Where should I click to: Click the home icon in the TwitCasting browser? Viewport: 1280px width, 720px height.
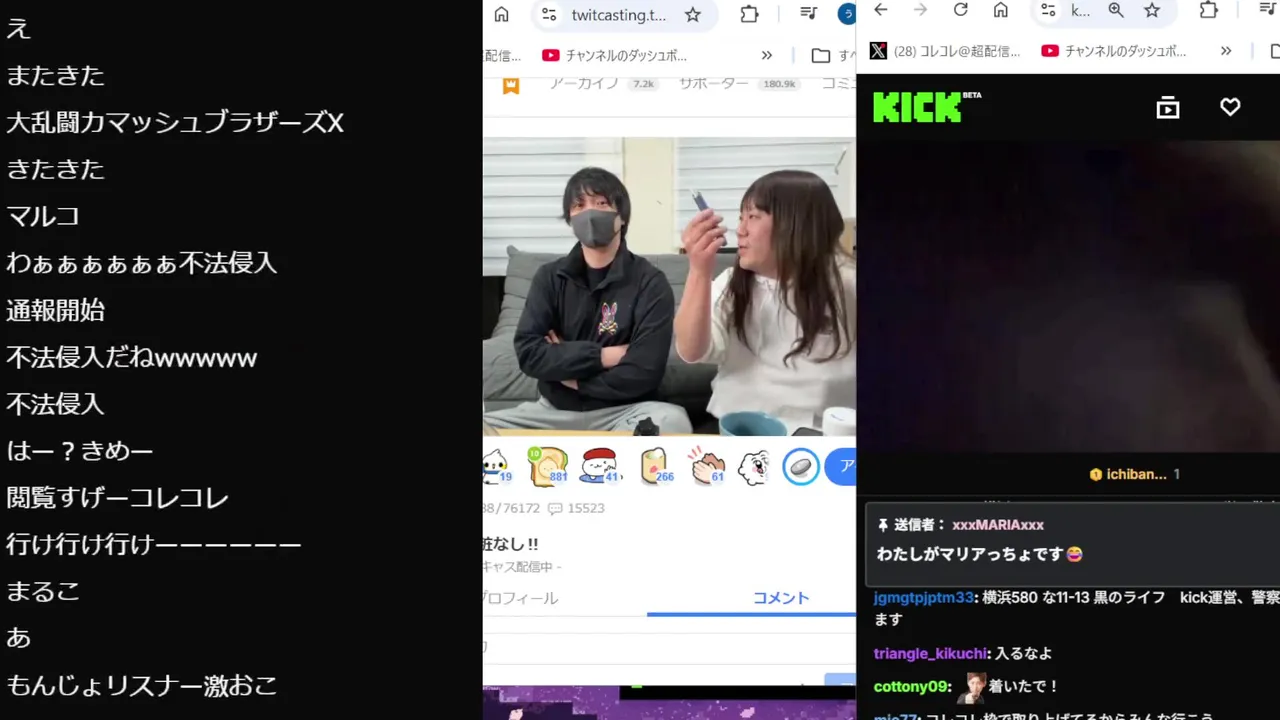click(x=502, y=14)
